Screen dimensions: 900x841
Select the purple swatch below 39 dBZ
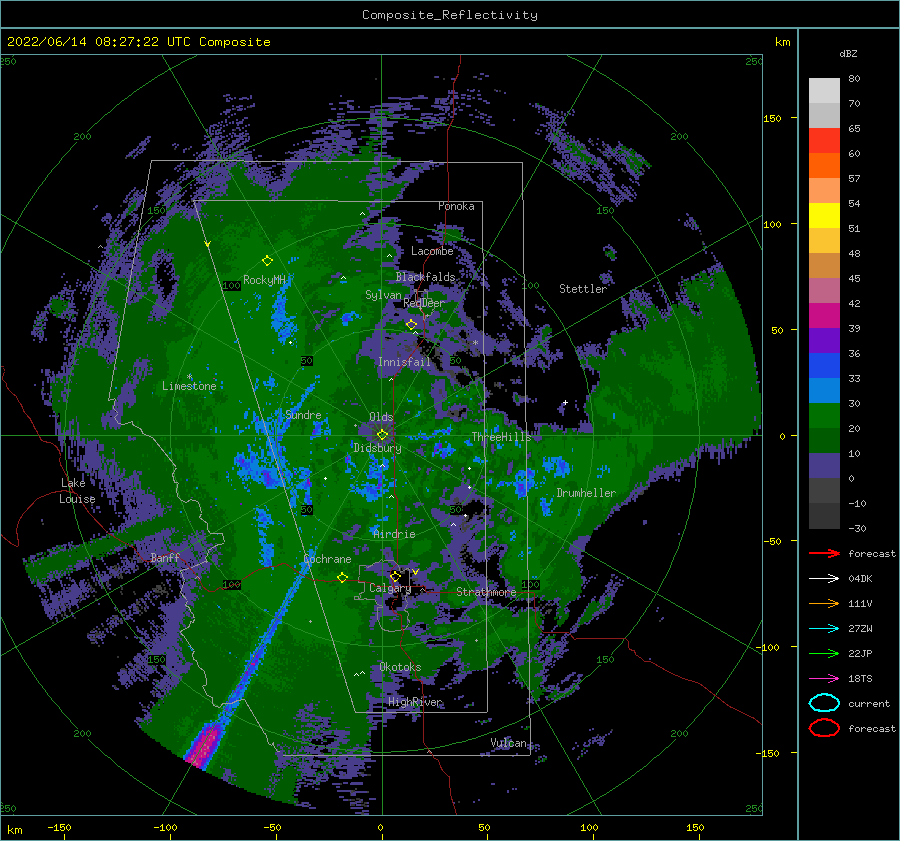(824, 340)
